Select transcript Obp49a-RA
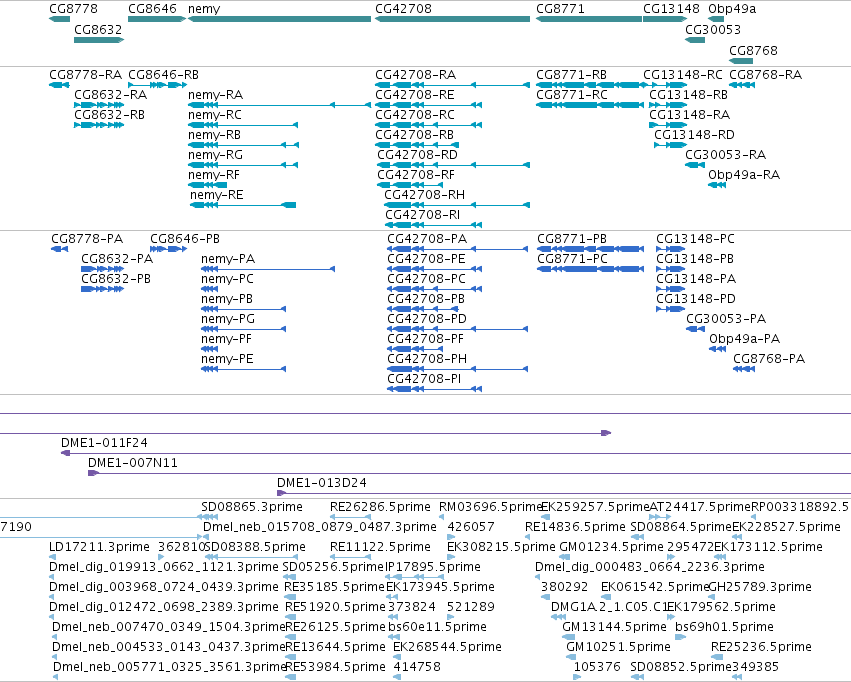851x682 pixels. click(717, 185)
